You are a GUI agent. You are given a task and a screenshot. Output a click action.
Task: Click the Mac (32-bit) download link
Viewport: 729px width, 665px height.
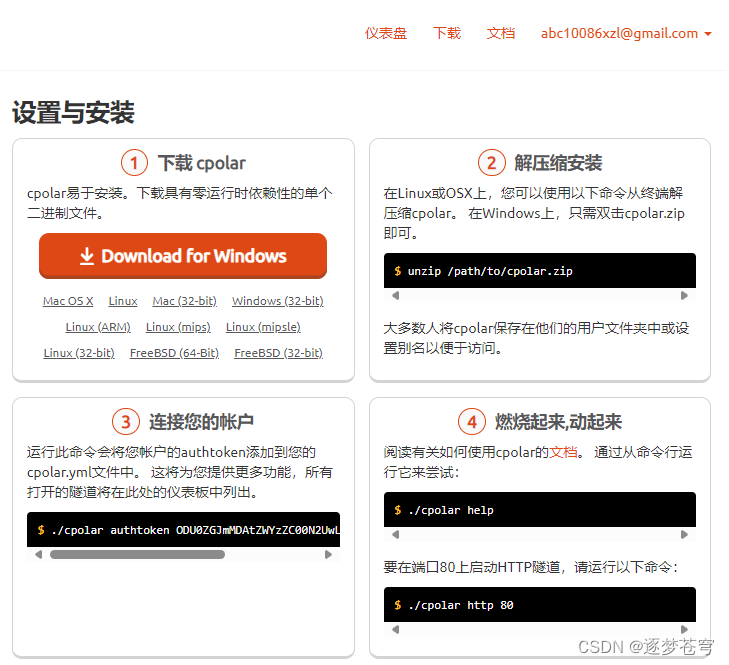point(186,302)
